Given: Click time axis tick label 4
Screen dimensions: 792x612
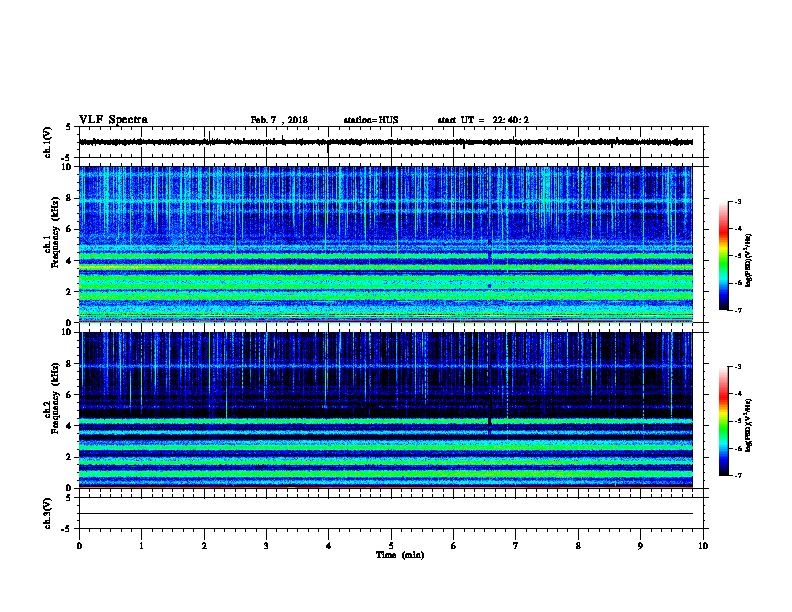Looking at the screenshot, I should coord(328,545).
